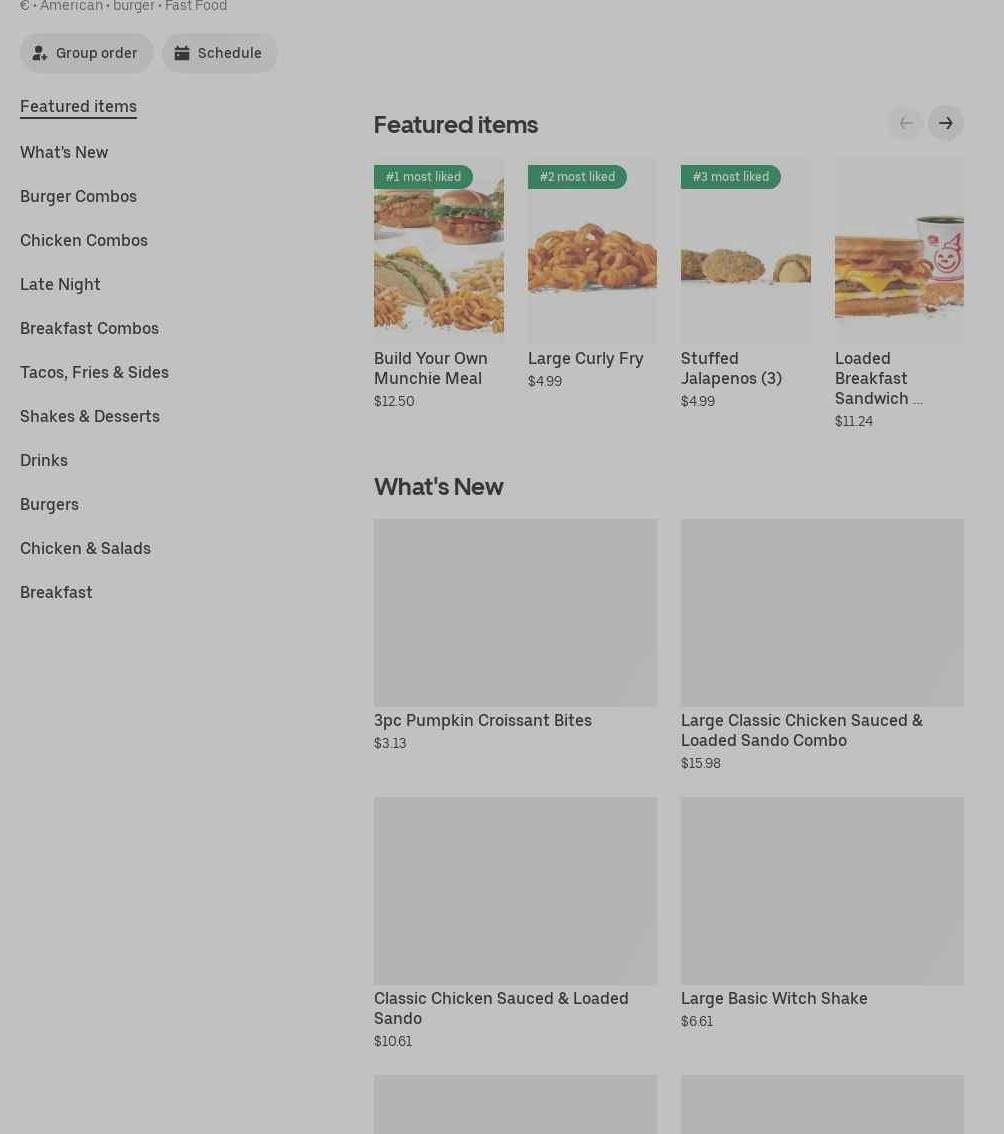The width and height of the screenshot is (1004, 1134).
Task: Open the Chicken Combos category
Action: coord(84,240)
